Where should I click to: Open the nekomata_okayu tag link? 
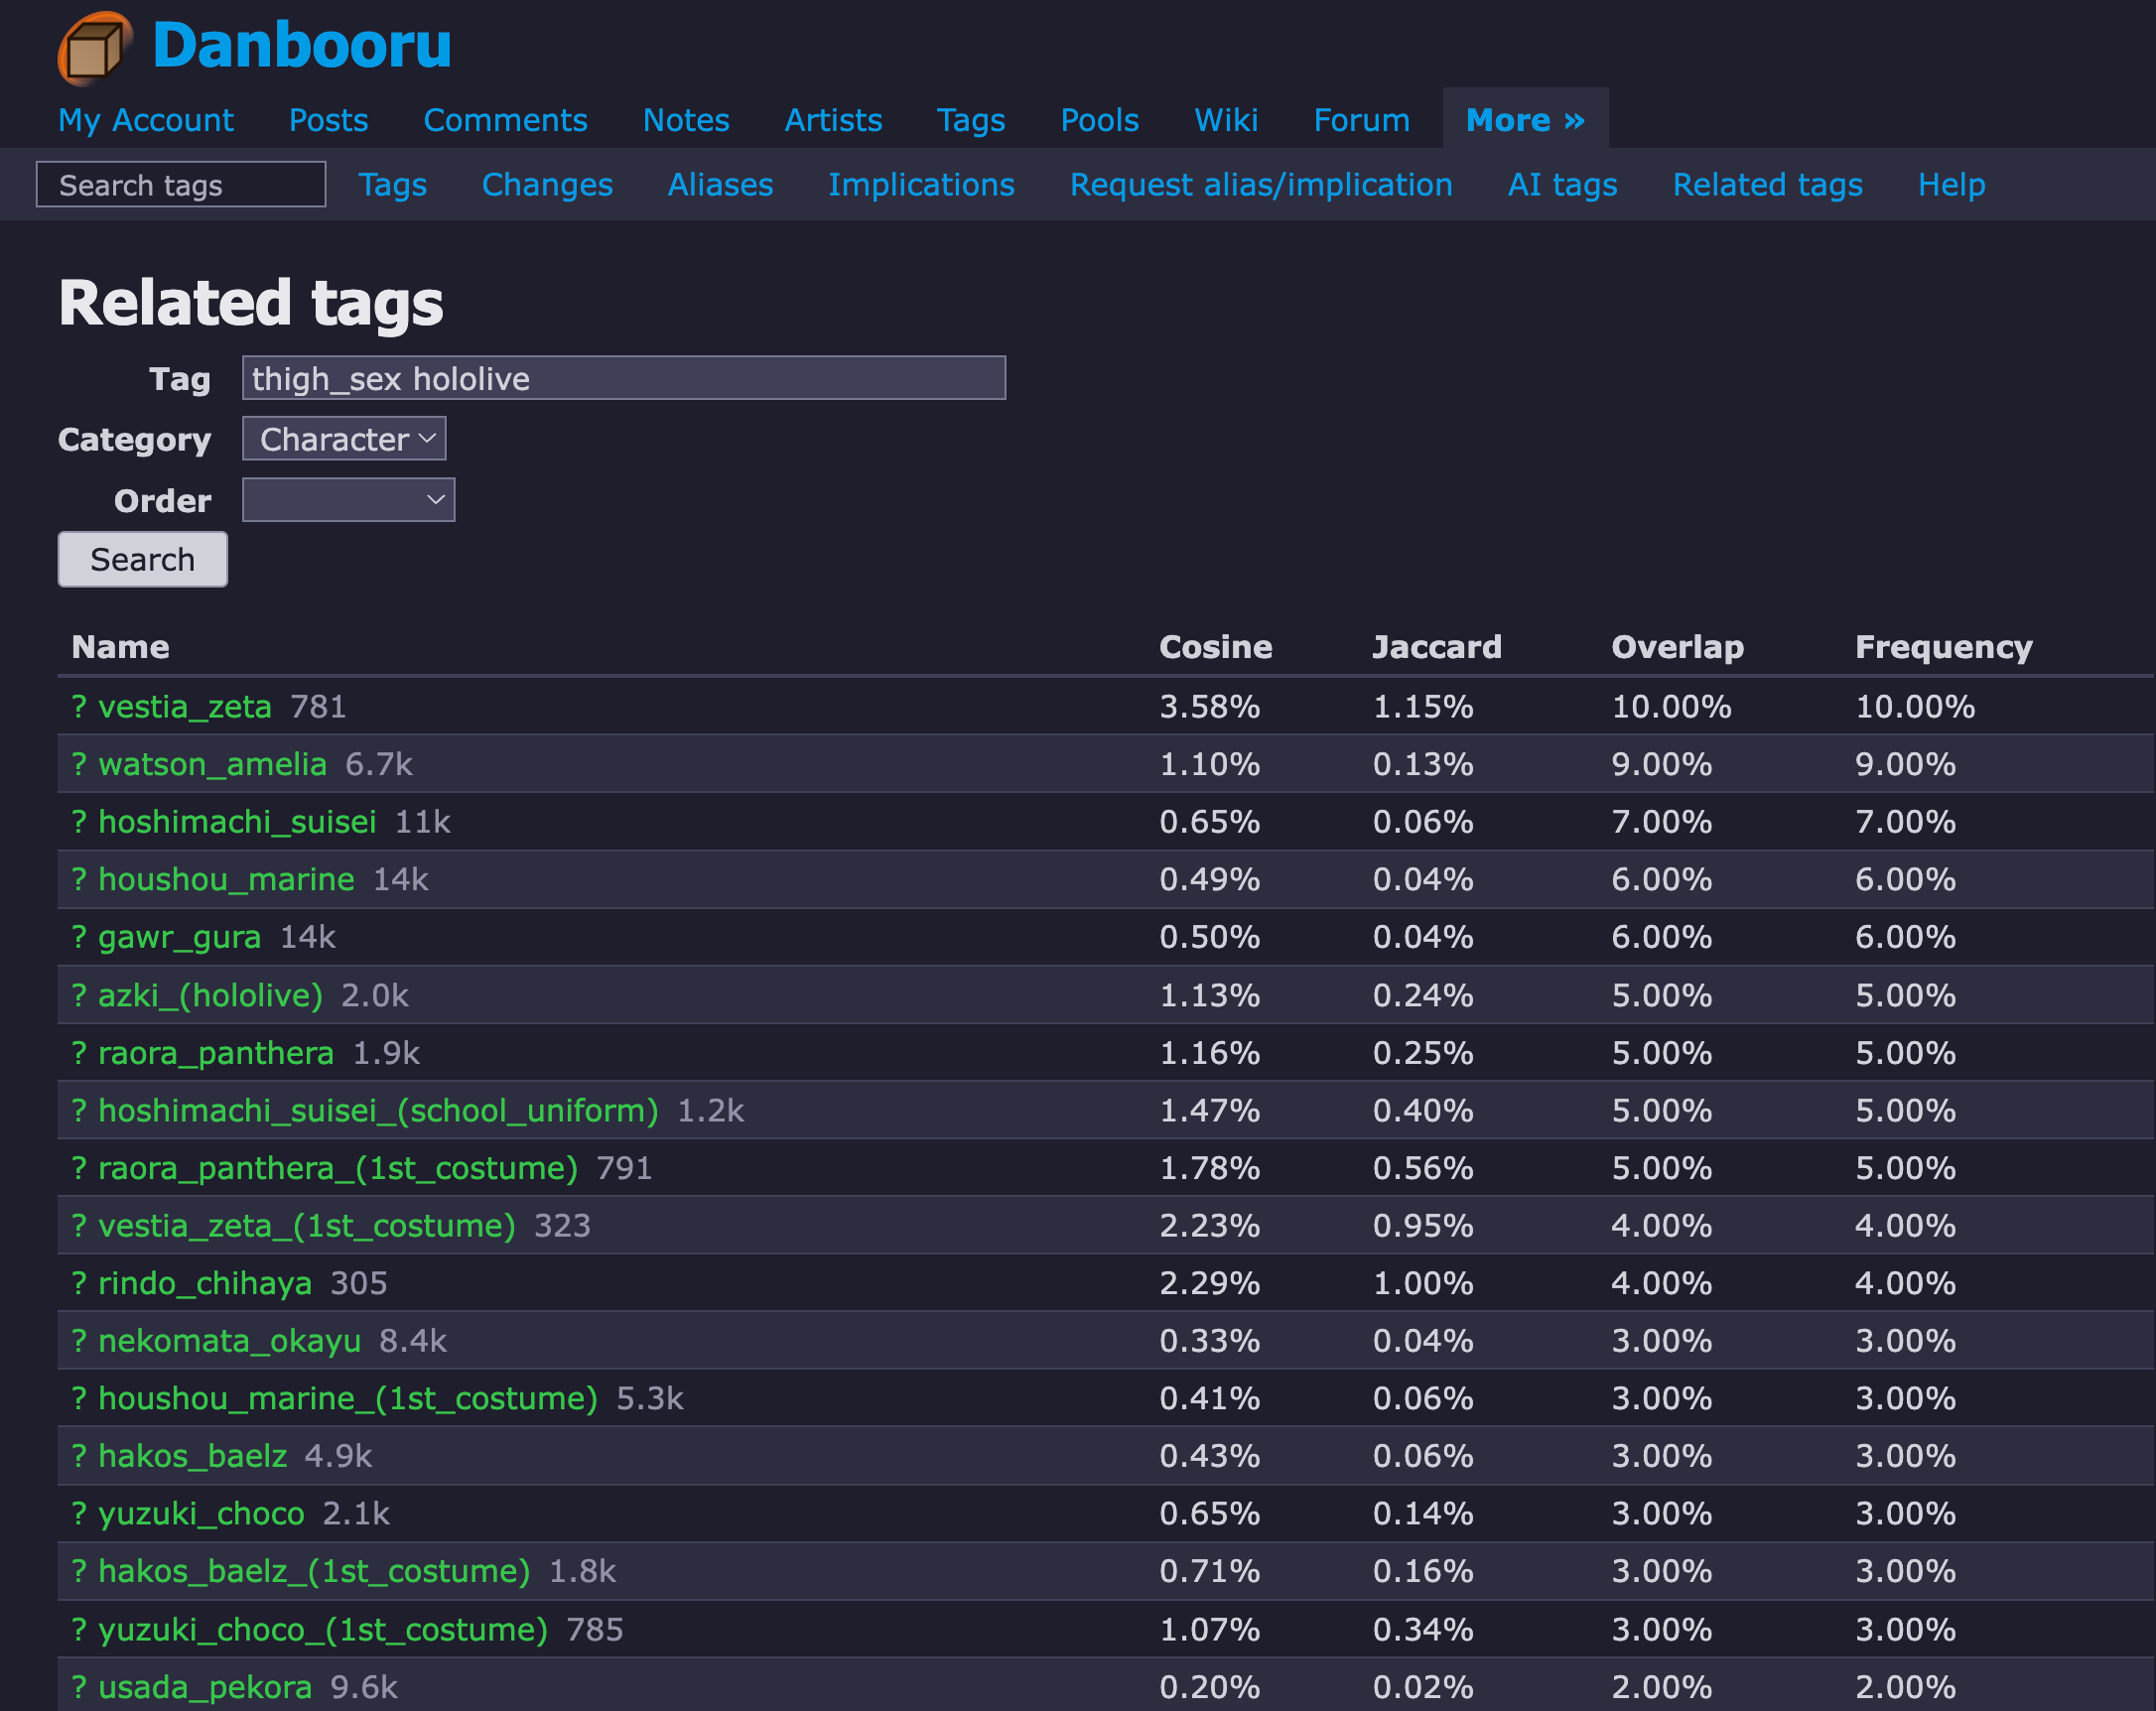229,1341
